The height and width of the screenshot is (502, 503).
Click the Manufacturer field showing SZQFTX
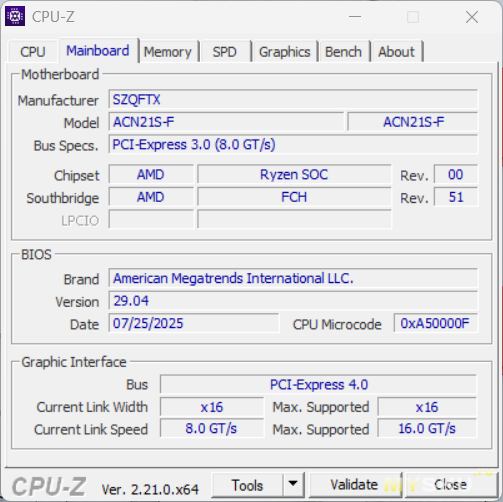293,99
